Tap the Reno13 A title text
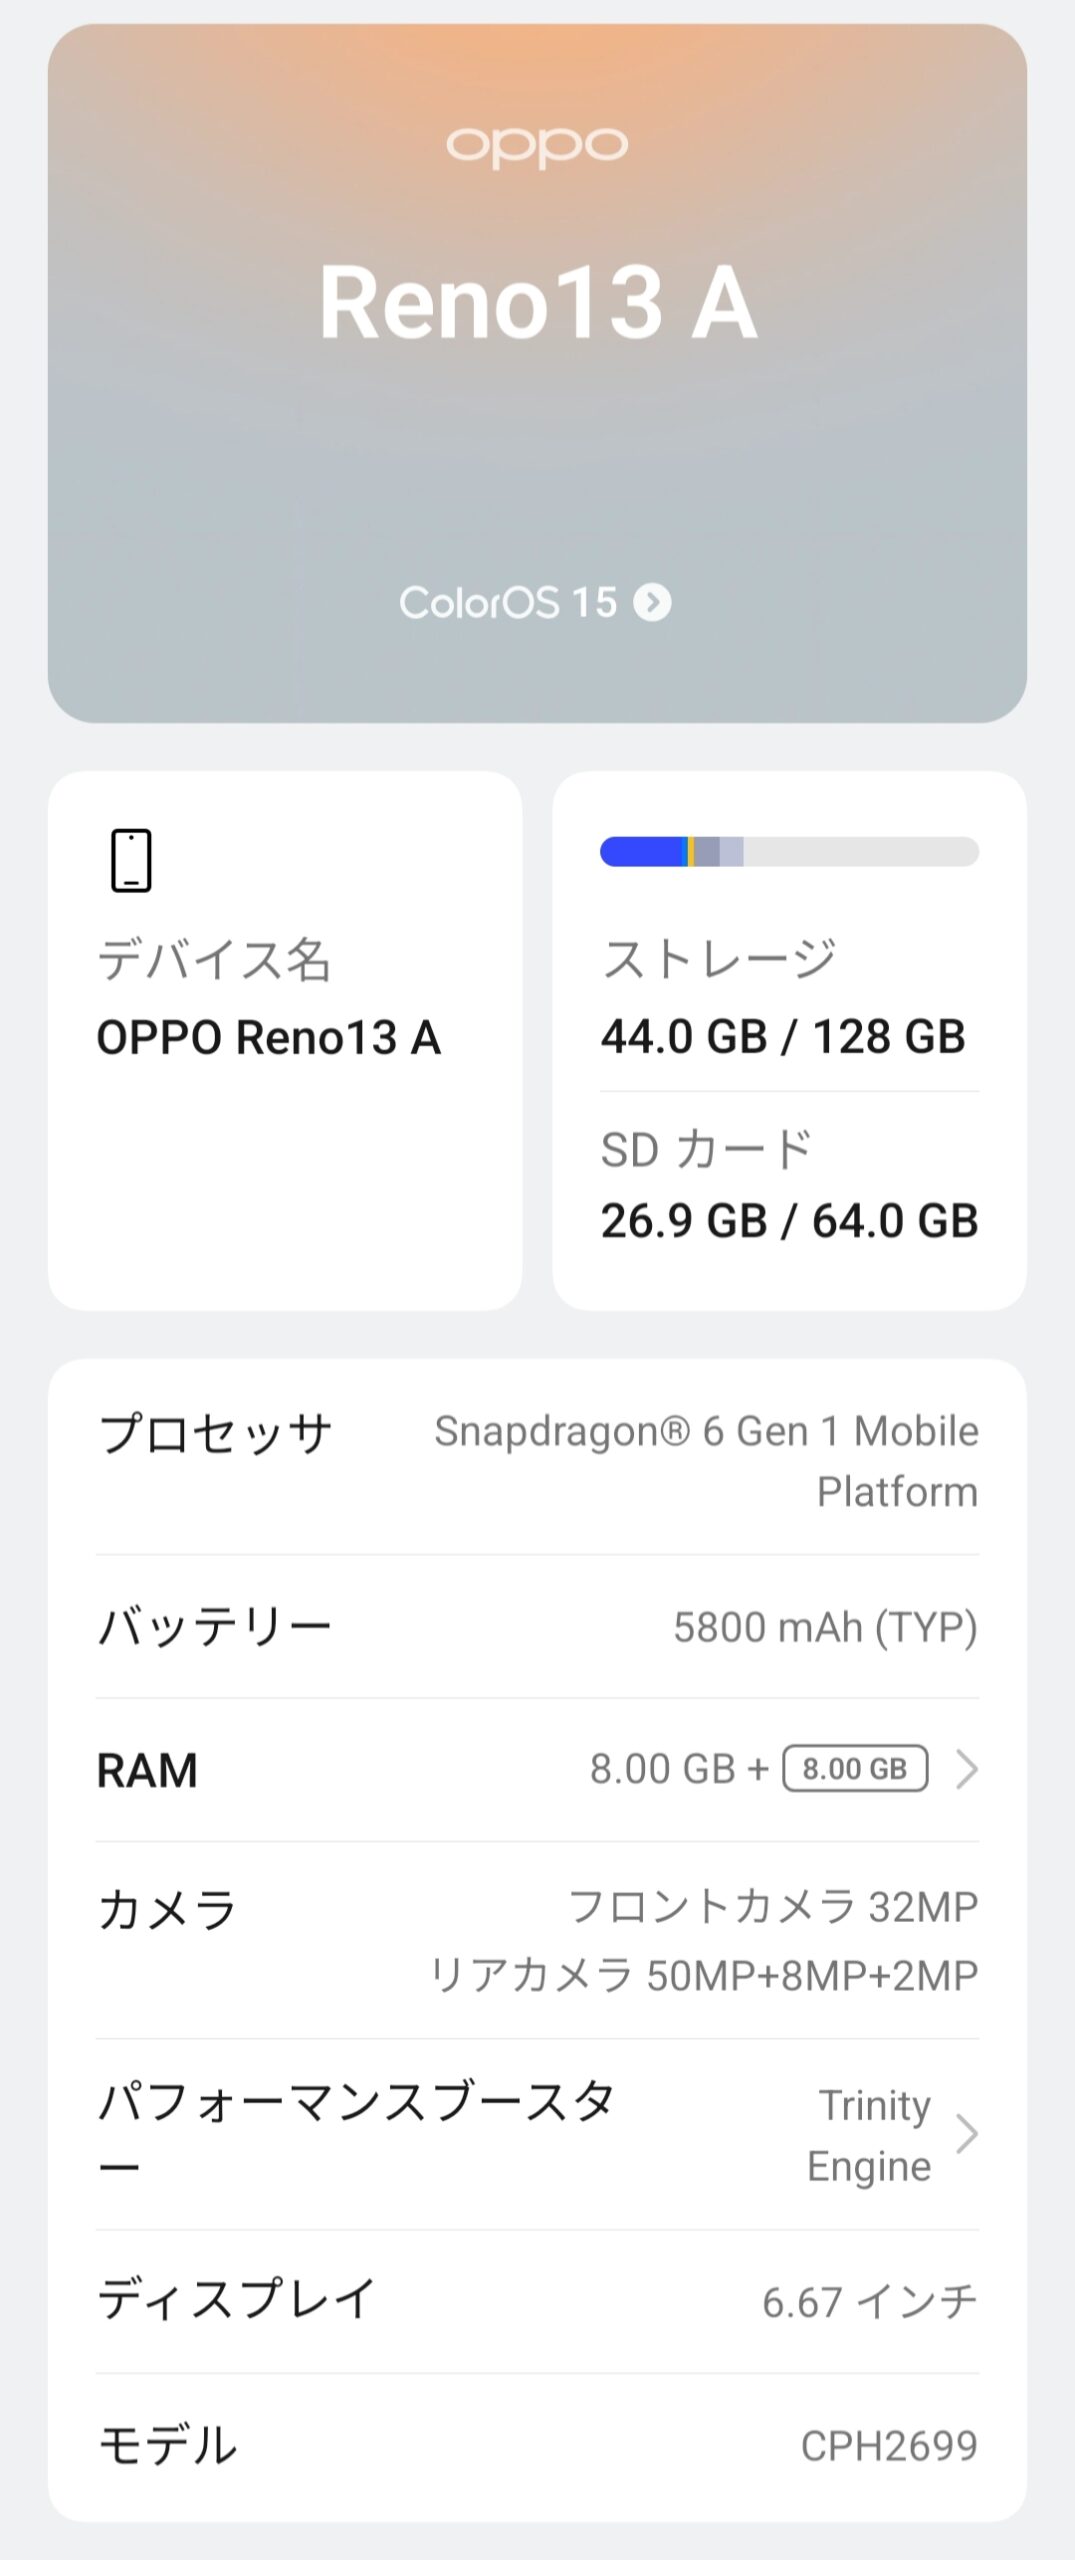Viewport: 1075px width, 2560px height. pos(537,302)
